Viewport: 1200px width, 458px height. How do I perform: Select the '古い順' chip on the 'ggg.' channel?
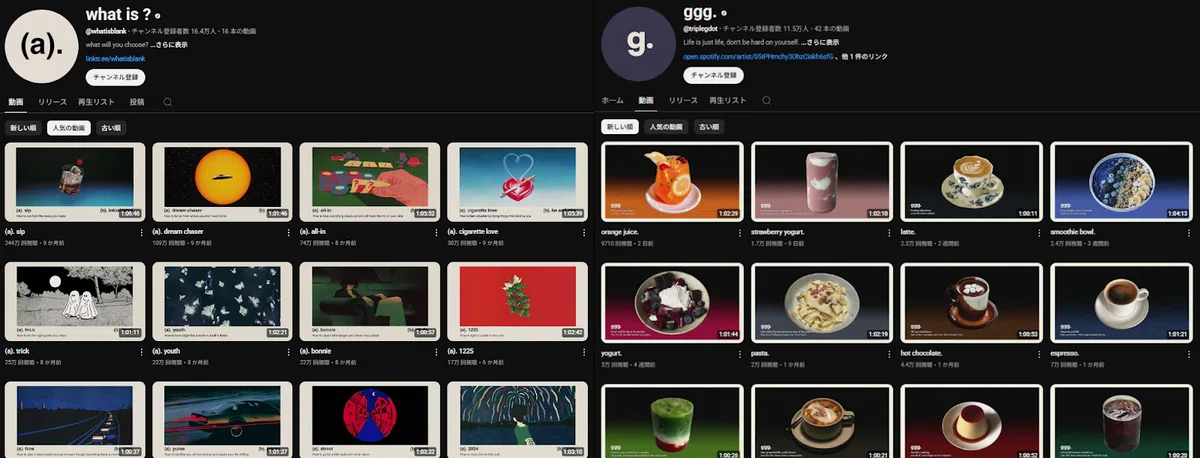click(708, 127)
